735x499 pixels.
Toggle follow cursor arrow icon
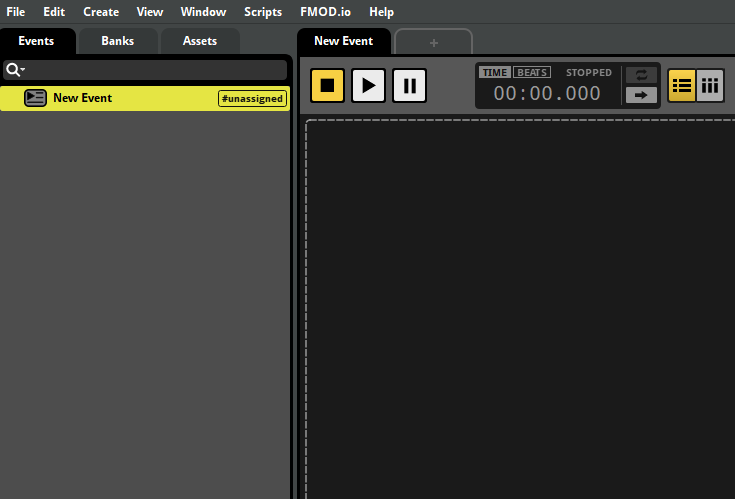point(641,95)
